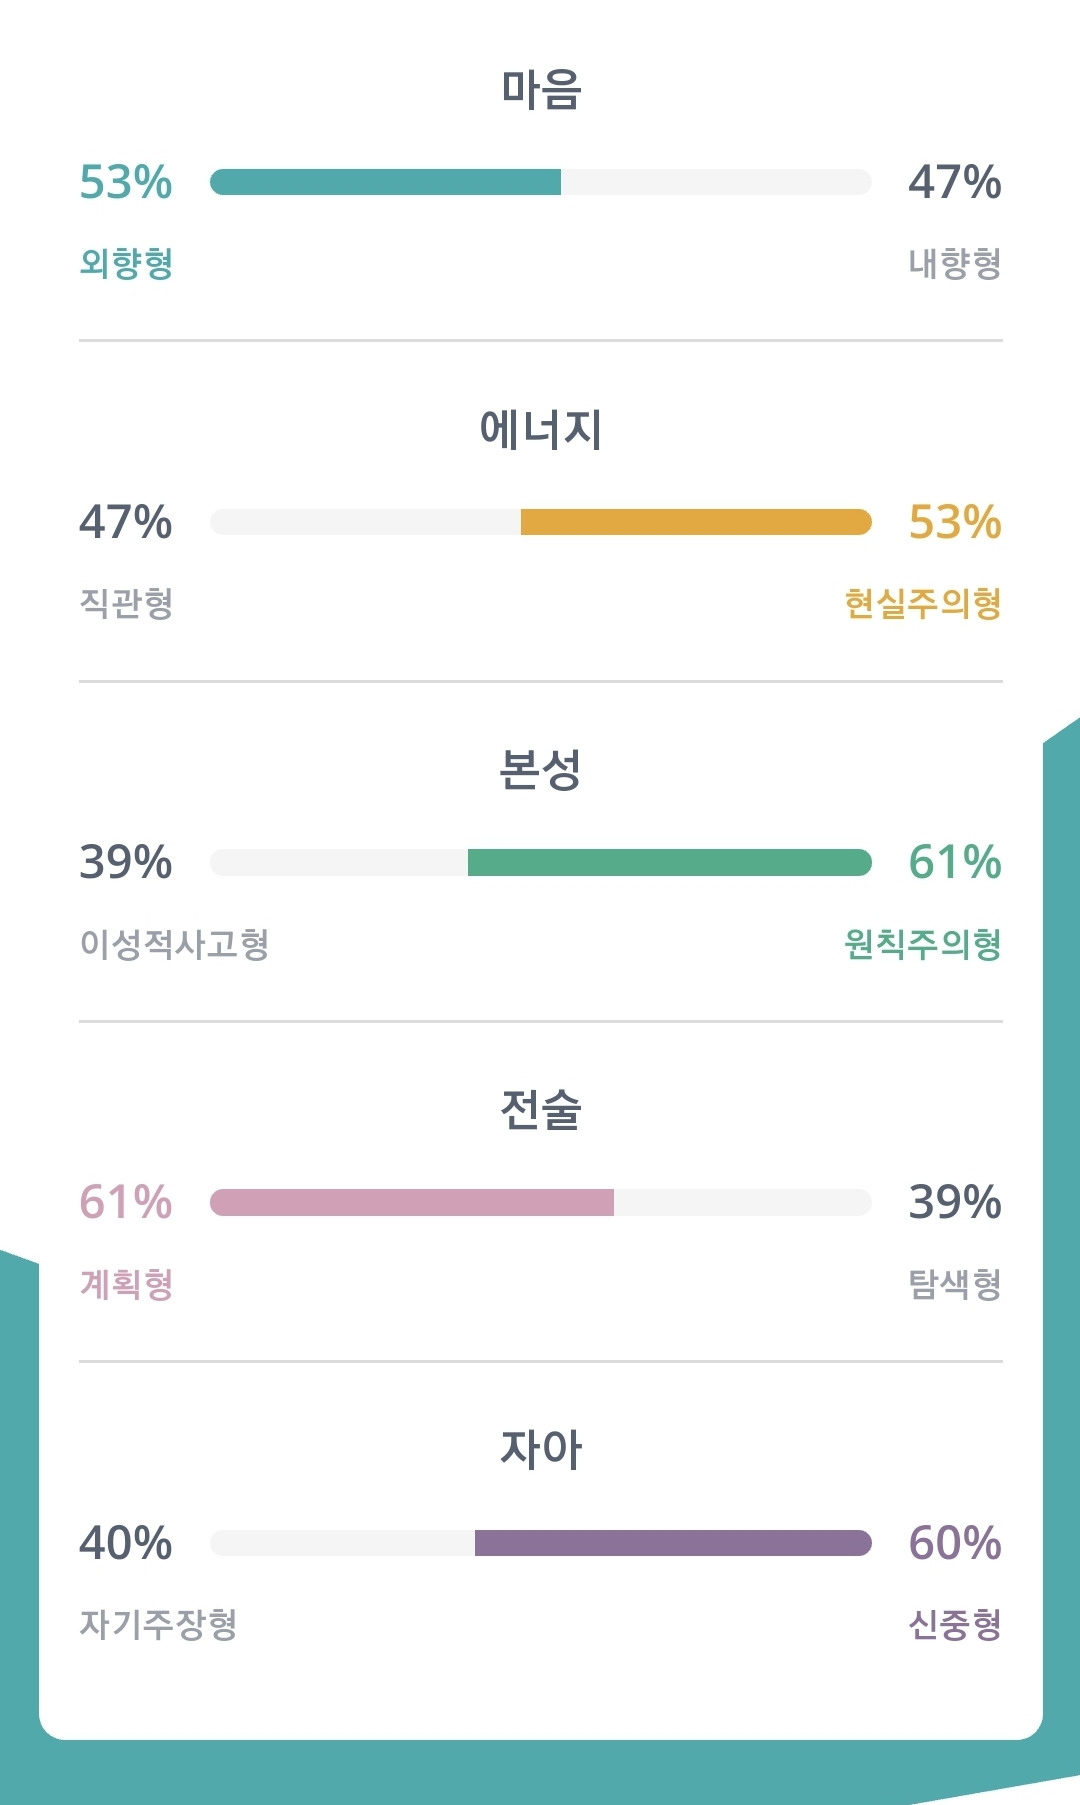Click the 내향형 trait label
The width and height of the screenshot is (1080, 1805).
[955, 263]
